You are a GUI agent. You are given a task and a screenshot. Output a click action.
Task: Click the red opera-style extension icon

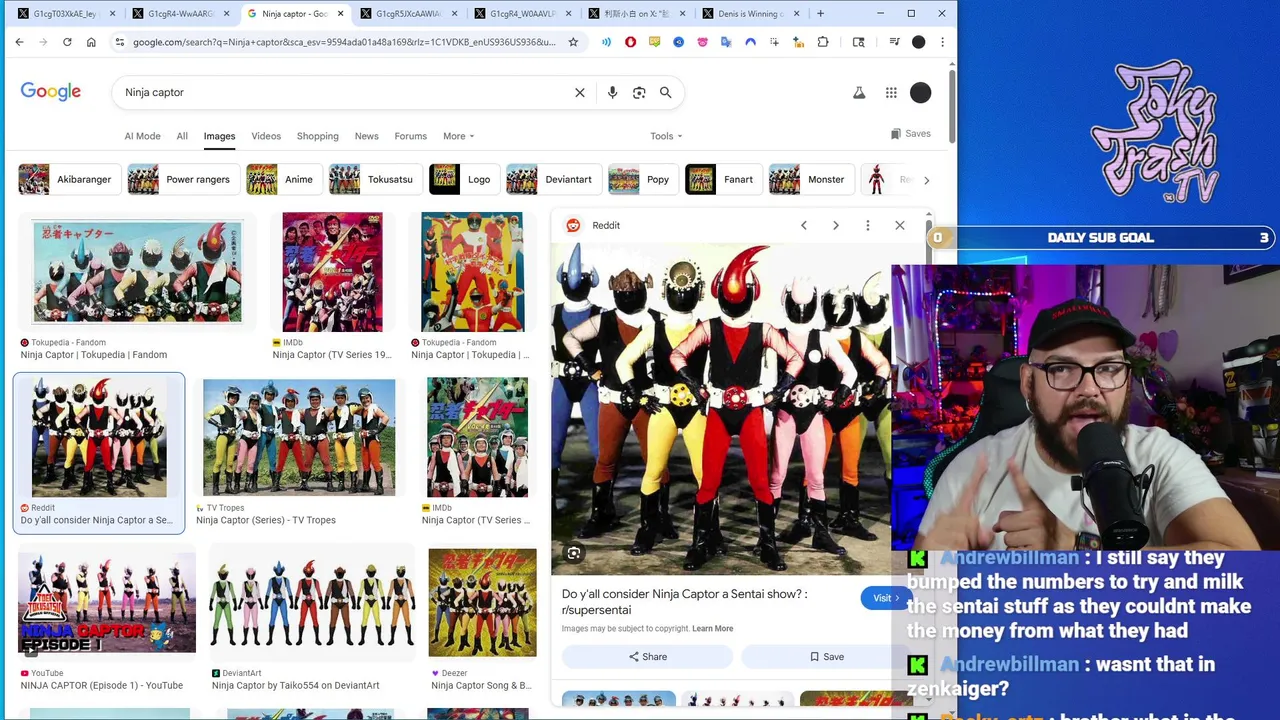point(630,42)
